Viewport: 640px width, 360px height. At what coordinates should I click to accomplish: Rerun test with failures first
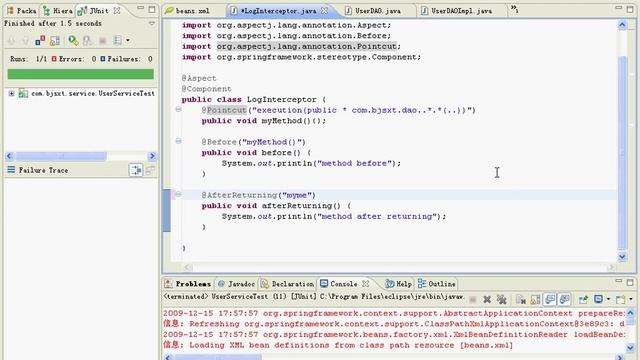(x=87, y=40)
